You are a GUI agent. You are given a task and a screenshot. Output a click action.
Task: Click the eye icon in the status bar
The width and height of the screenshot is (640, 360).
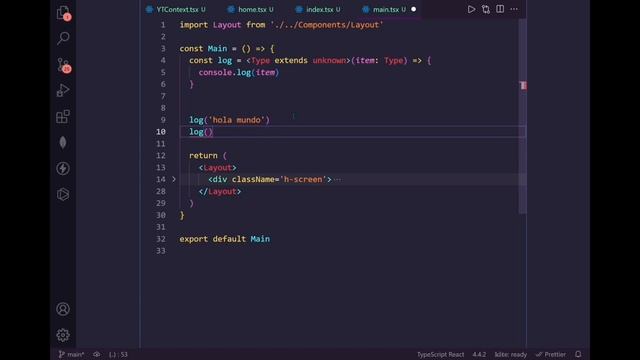(x=96, y=354)
